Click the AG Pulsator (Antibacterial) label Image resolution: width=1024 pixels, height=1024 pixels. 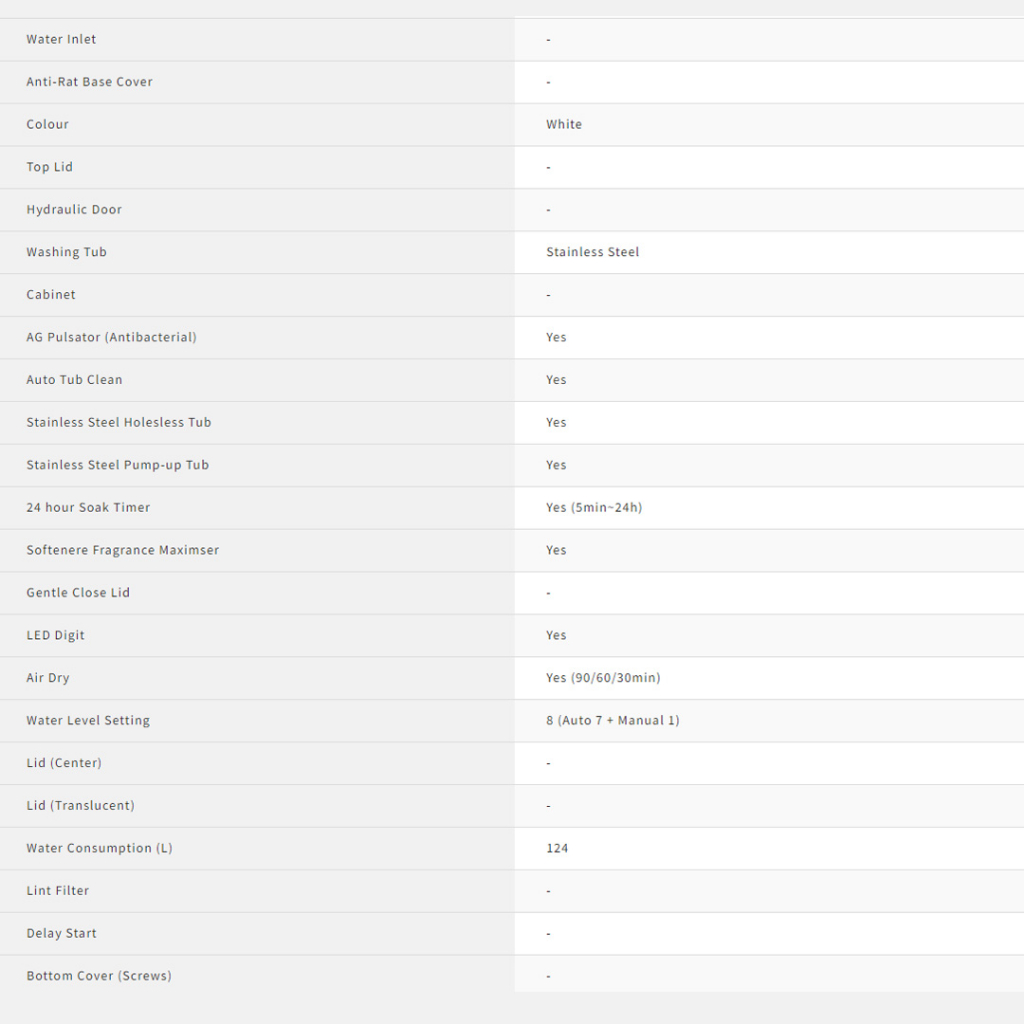pos(111,337)
